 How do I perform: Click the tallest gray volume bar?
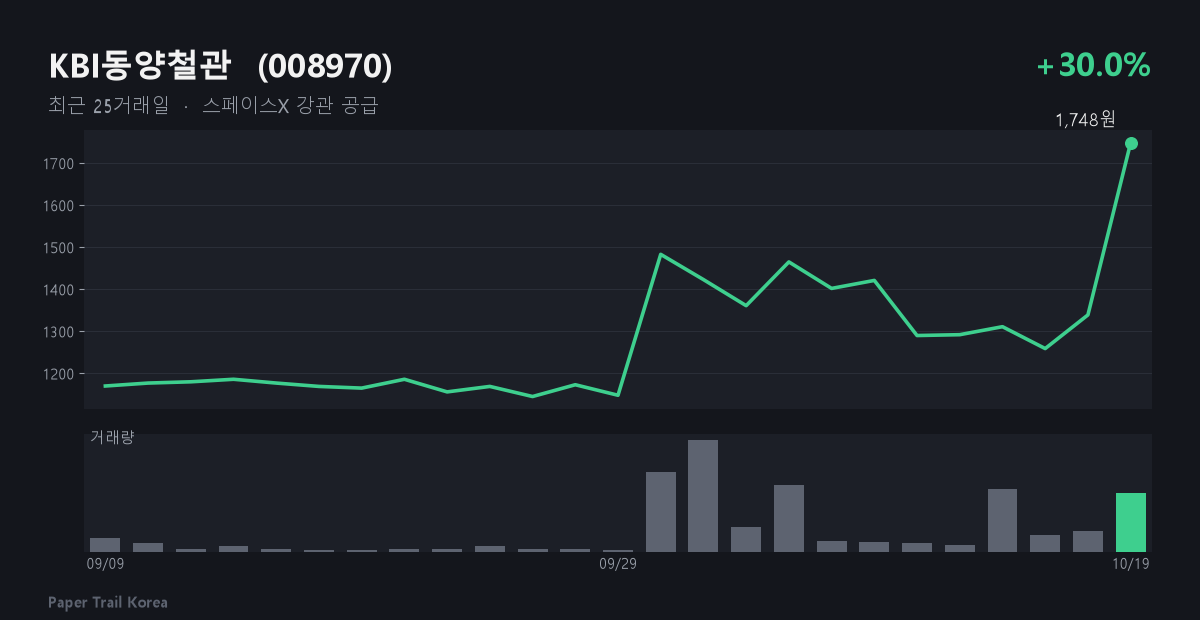tap(703, 496)
